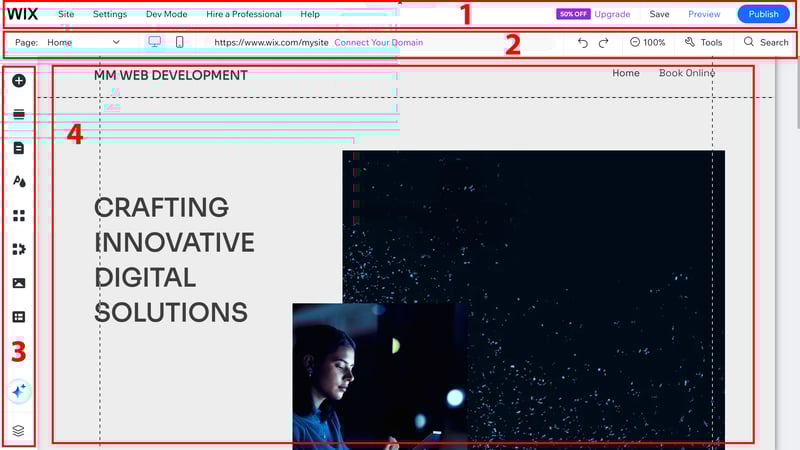This screenshot has height=450, width=800.
Task: Open the Site menu
Action: pos(66,14)
